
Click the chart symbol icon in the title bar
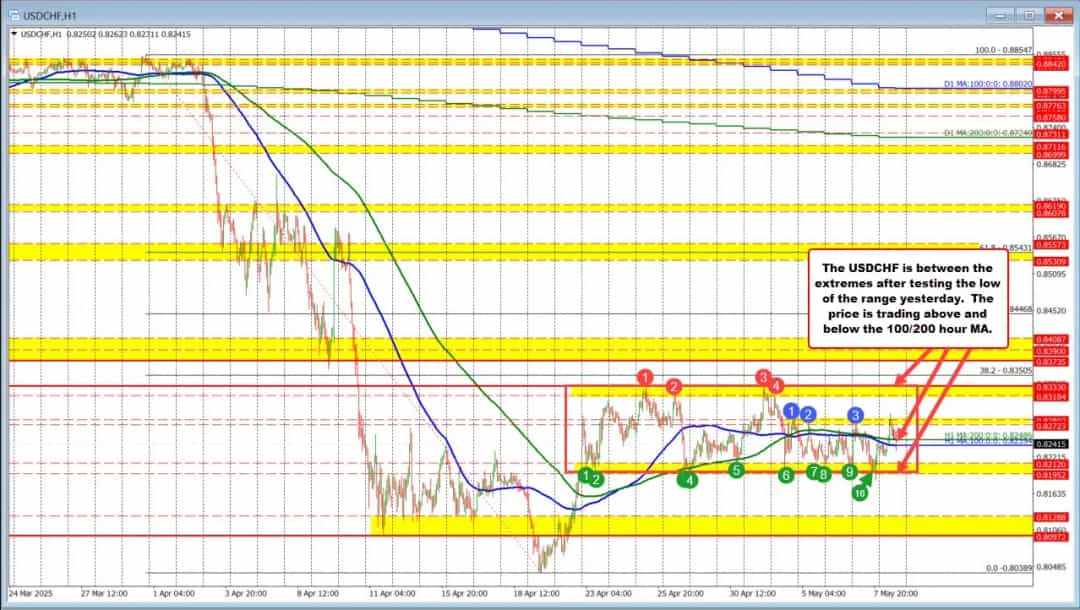pyautogui.click(x=16, y=16)
